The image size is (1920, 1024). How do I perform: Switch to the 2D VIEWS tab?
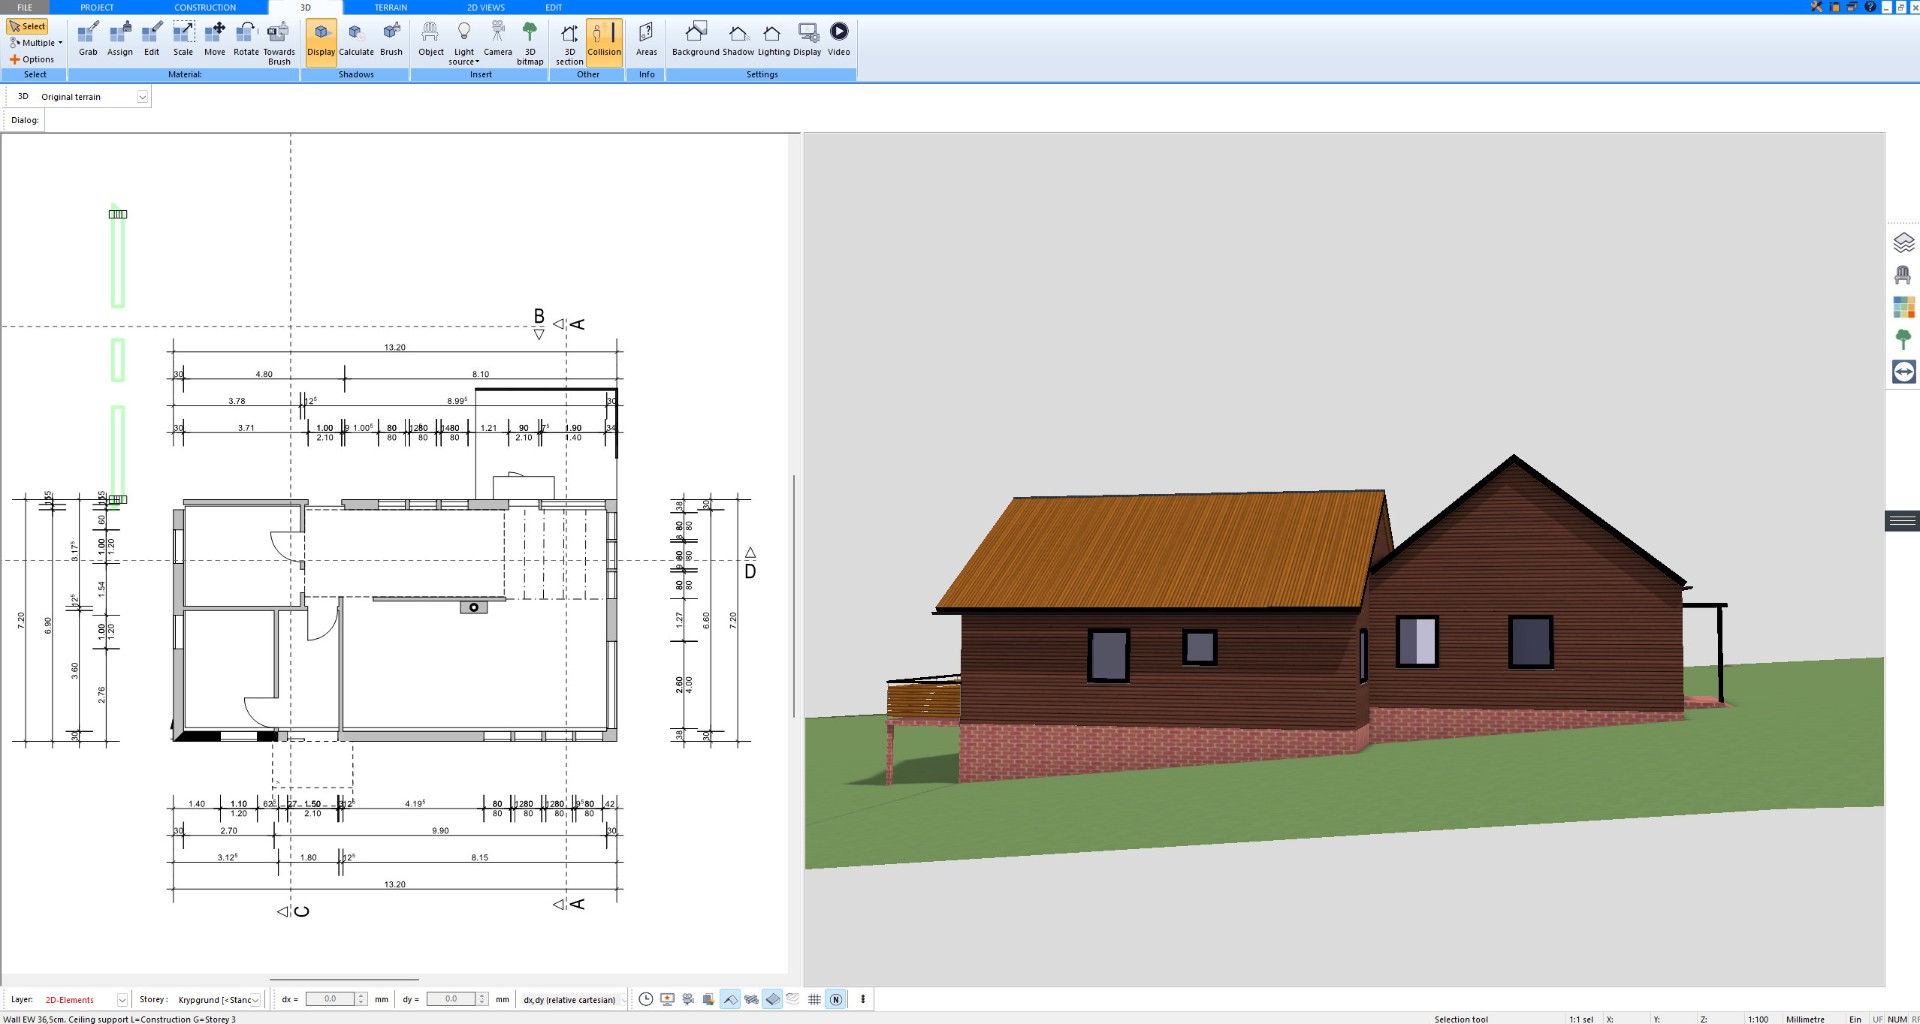(x=486, y=7)
